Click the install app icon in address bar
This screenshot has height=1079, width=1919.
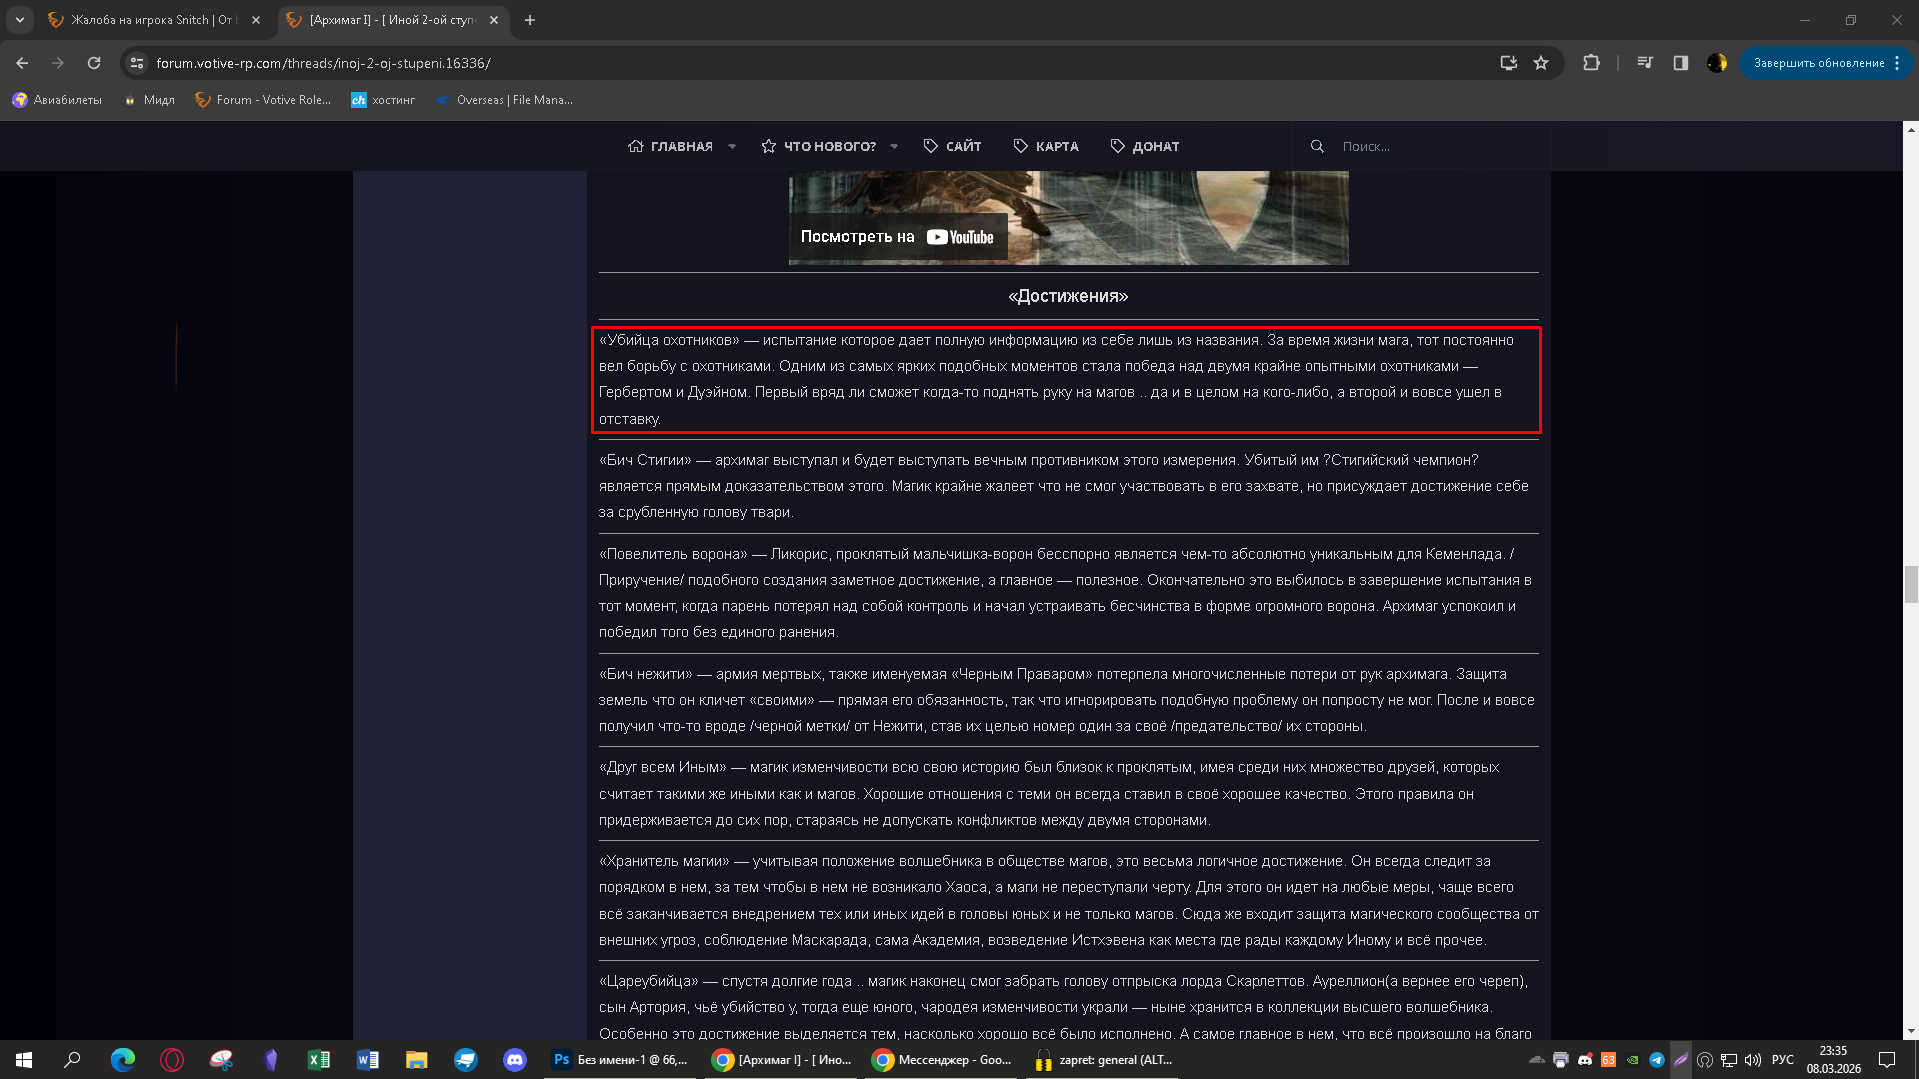coord(1508,63)
